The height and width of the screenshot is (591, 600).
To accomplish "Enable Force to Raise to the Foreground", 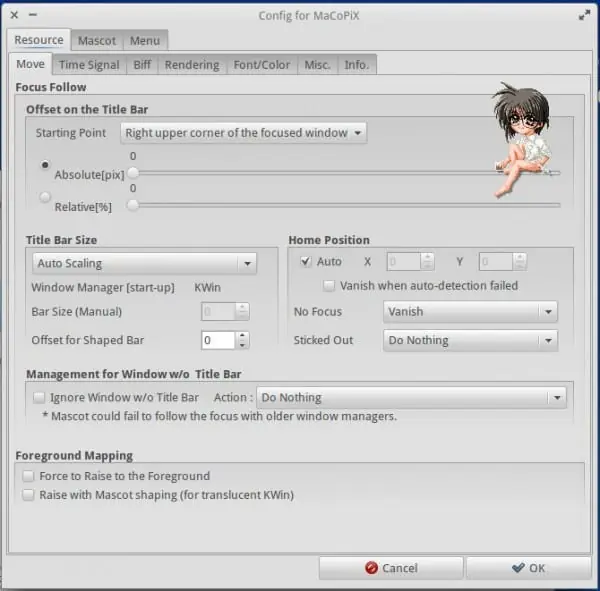I will [x=28, y=476].
